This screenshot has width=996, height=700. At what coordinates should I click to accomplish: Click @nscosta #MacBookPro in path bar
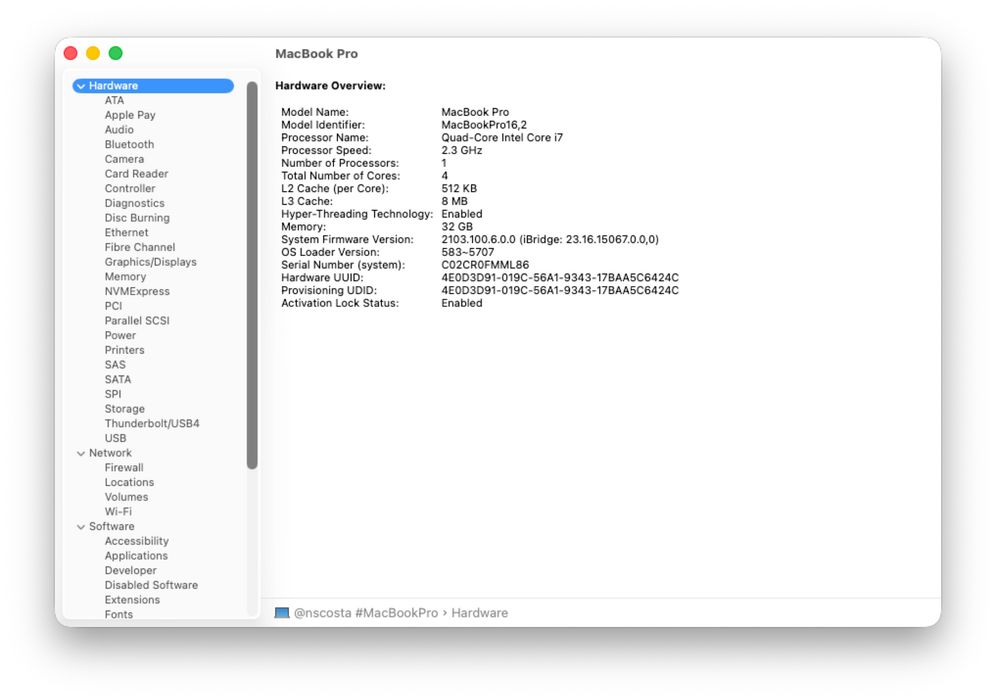366,613
